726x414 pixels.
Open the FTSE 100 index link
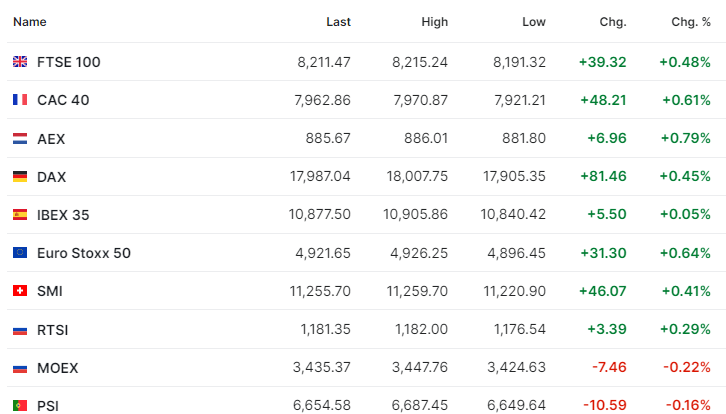(69, 62)
